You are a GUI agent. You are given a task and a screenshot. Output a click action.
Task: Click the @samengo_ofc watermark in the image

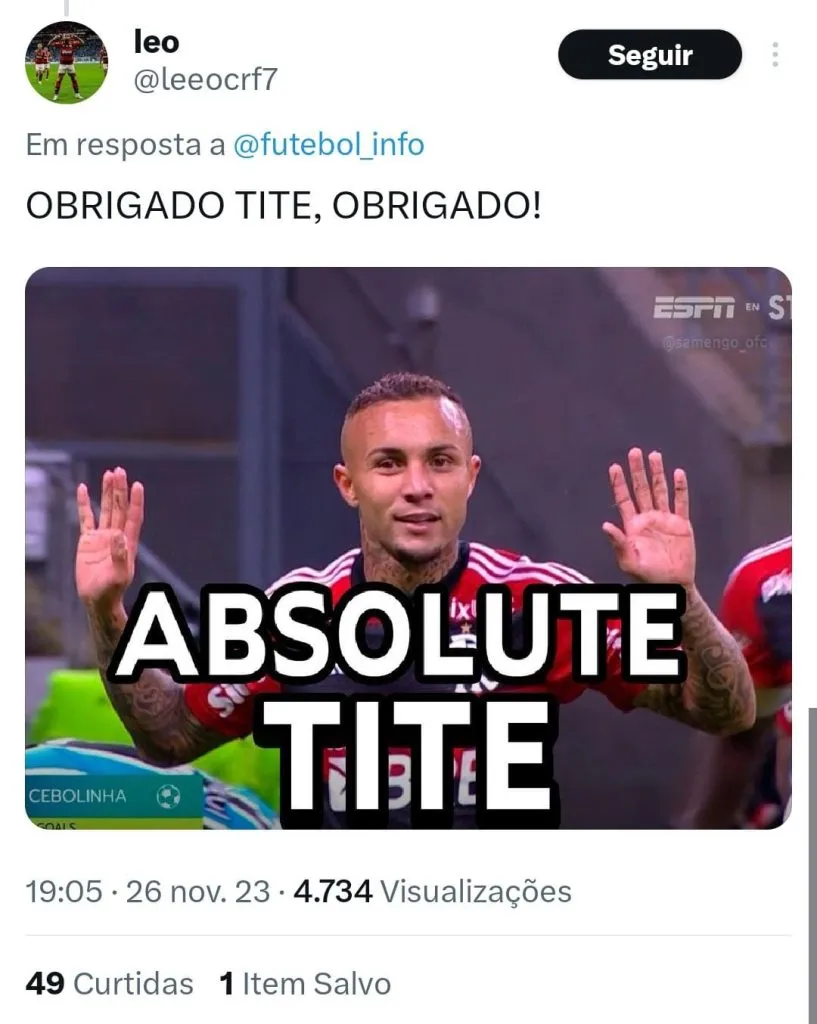(714, 342)
